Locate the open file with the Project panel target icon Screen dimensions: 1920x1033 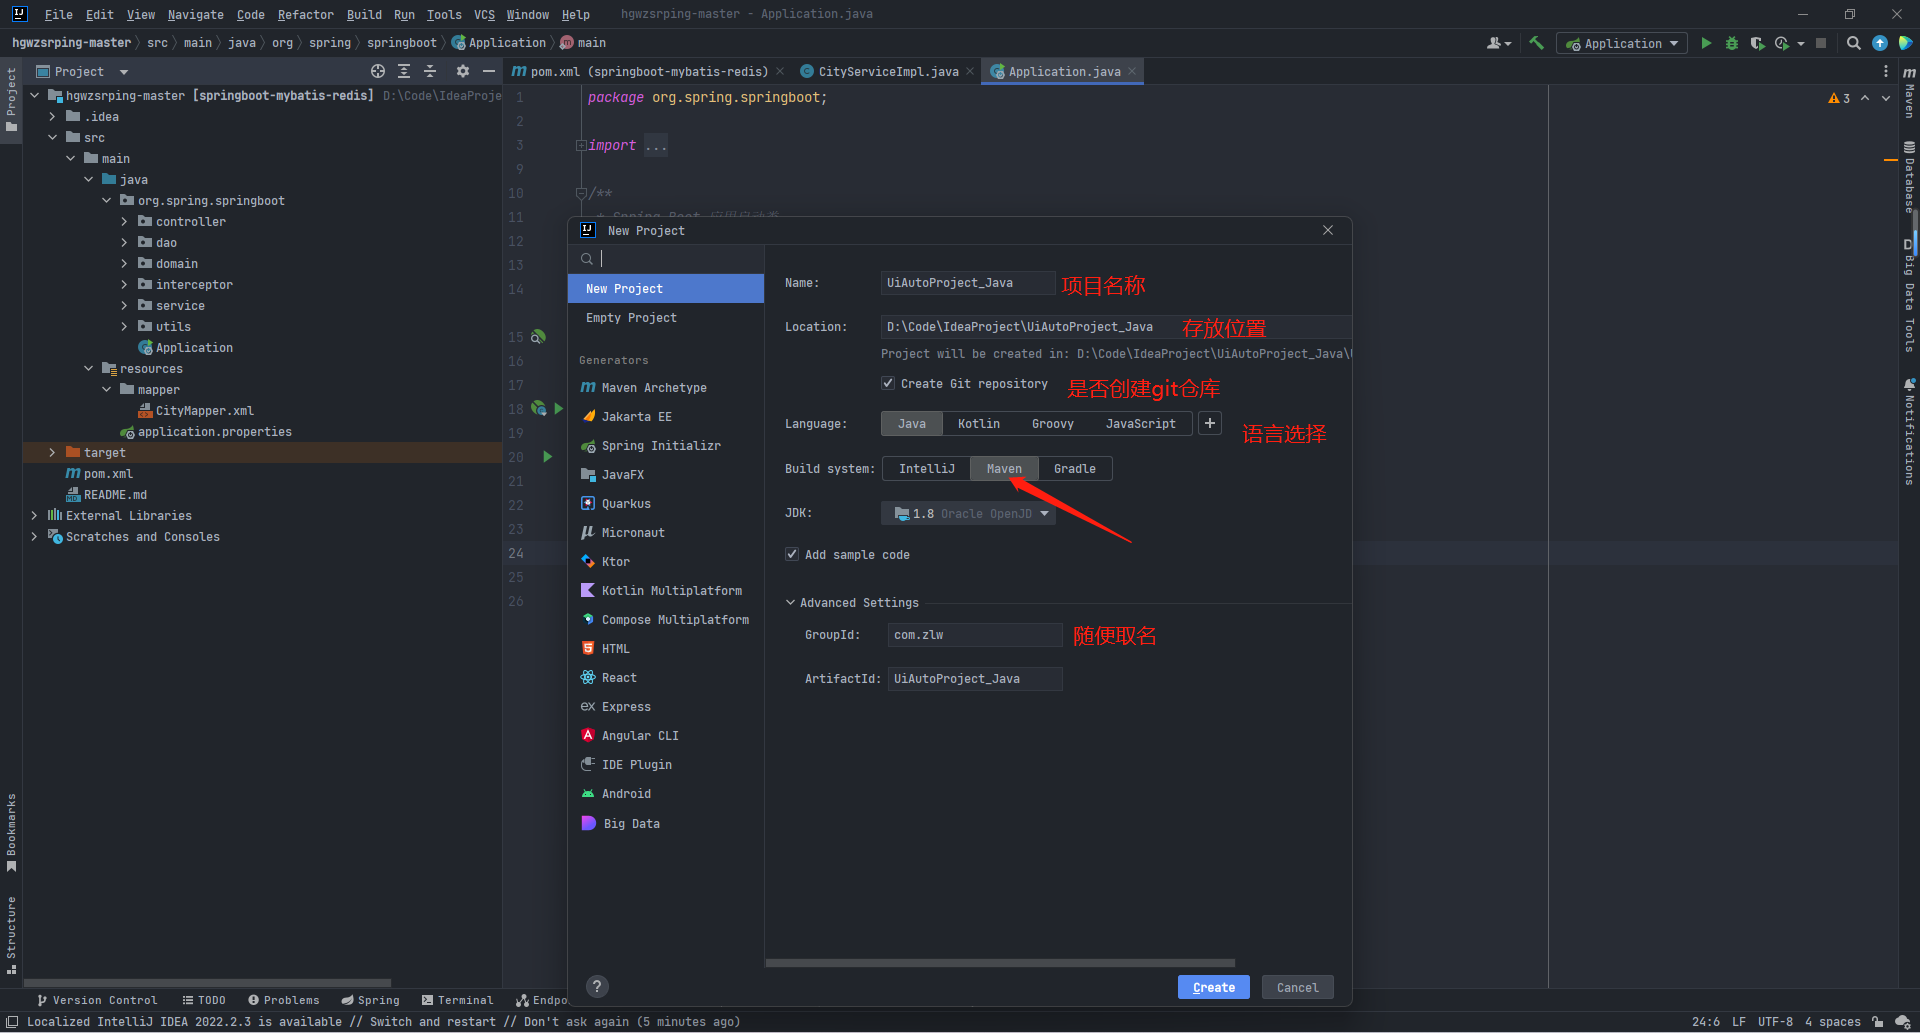[x=378, y=71]
